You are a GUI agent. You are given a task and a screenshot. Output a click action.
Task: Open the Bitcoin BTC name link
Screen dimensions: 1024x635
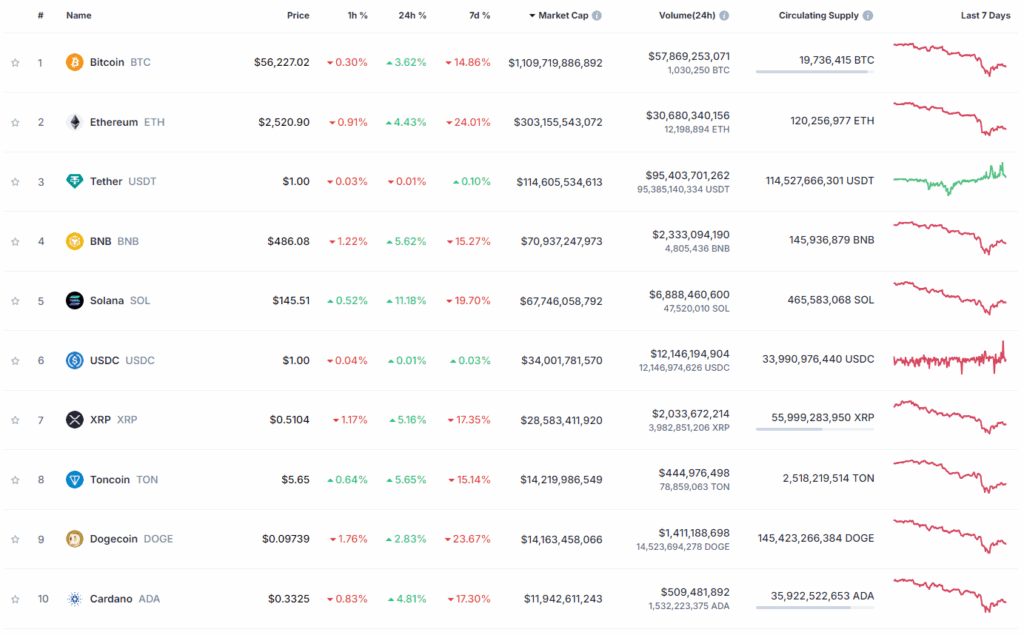[x=120, y=62]
